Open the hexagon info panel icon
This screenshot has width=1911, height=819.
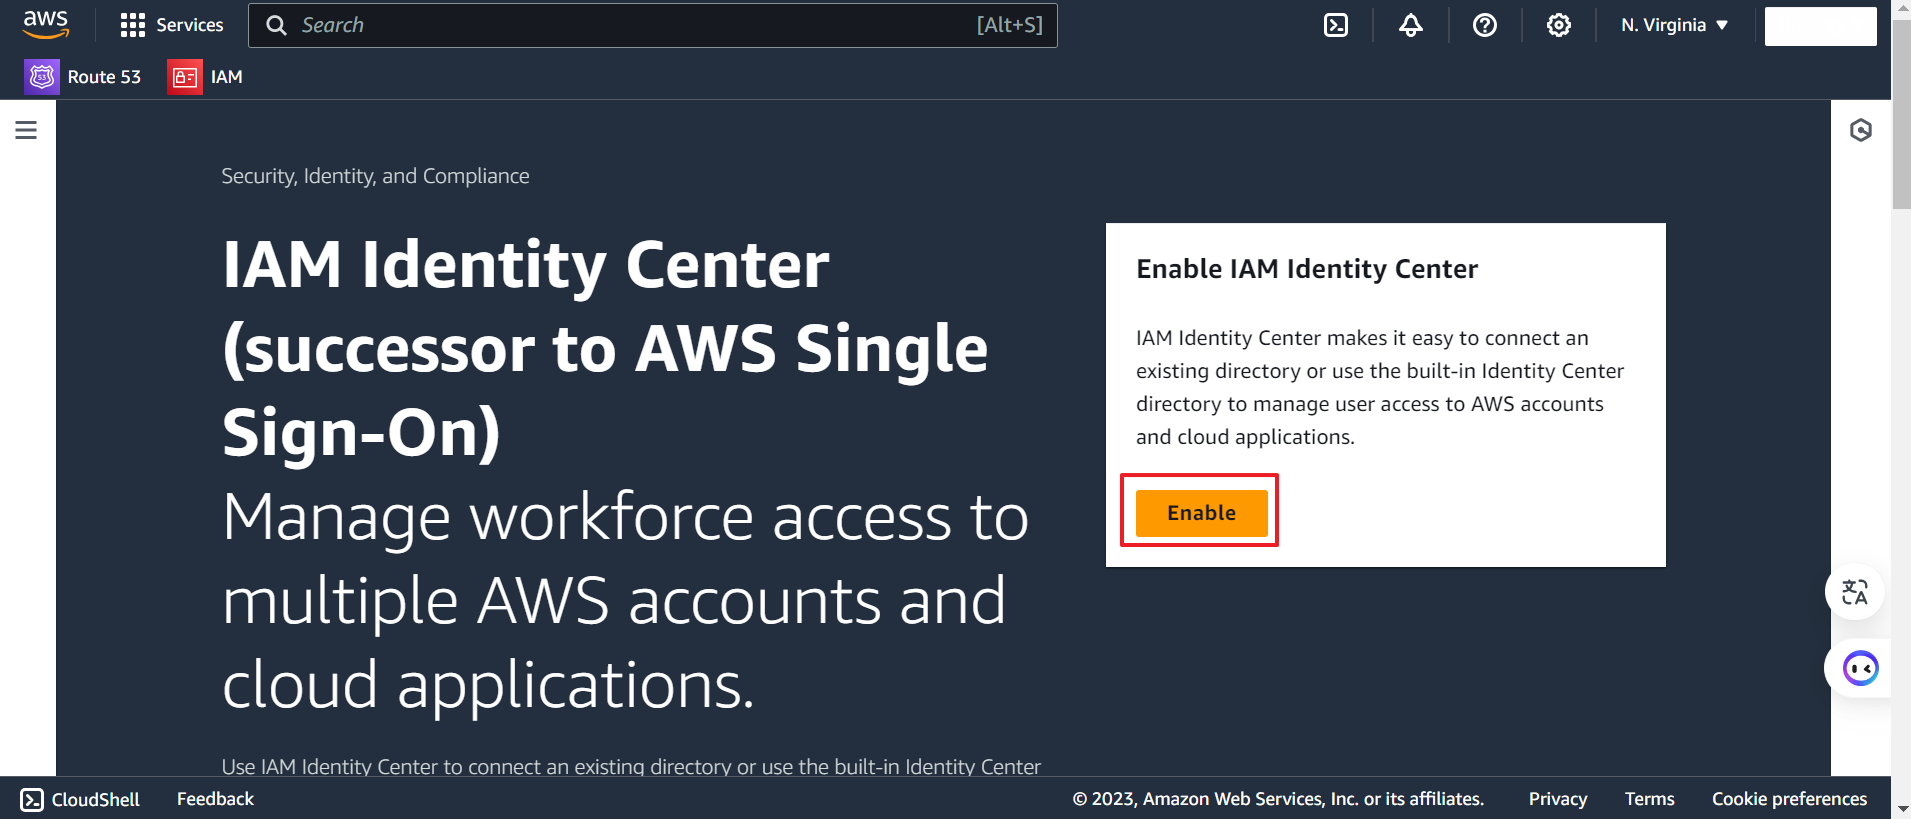(x=1860, y=130)
